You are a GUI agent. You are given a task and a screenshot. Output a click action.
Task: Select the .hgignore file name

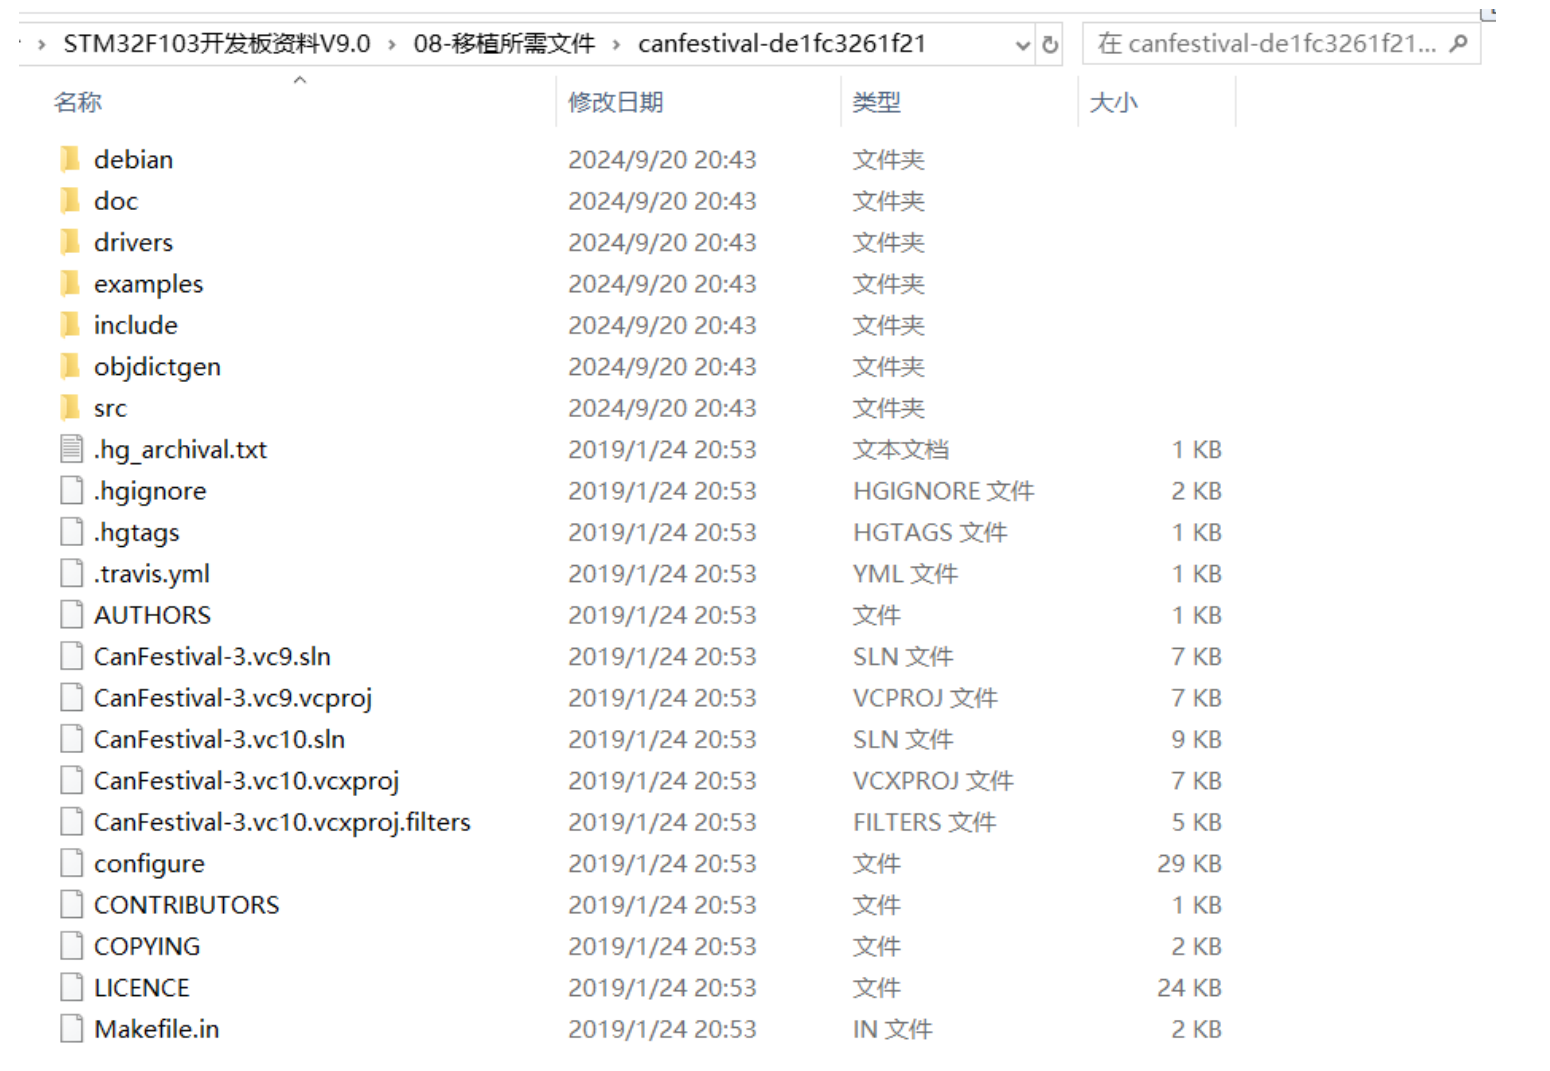pyautogui.click(x=150, y=492)
